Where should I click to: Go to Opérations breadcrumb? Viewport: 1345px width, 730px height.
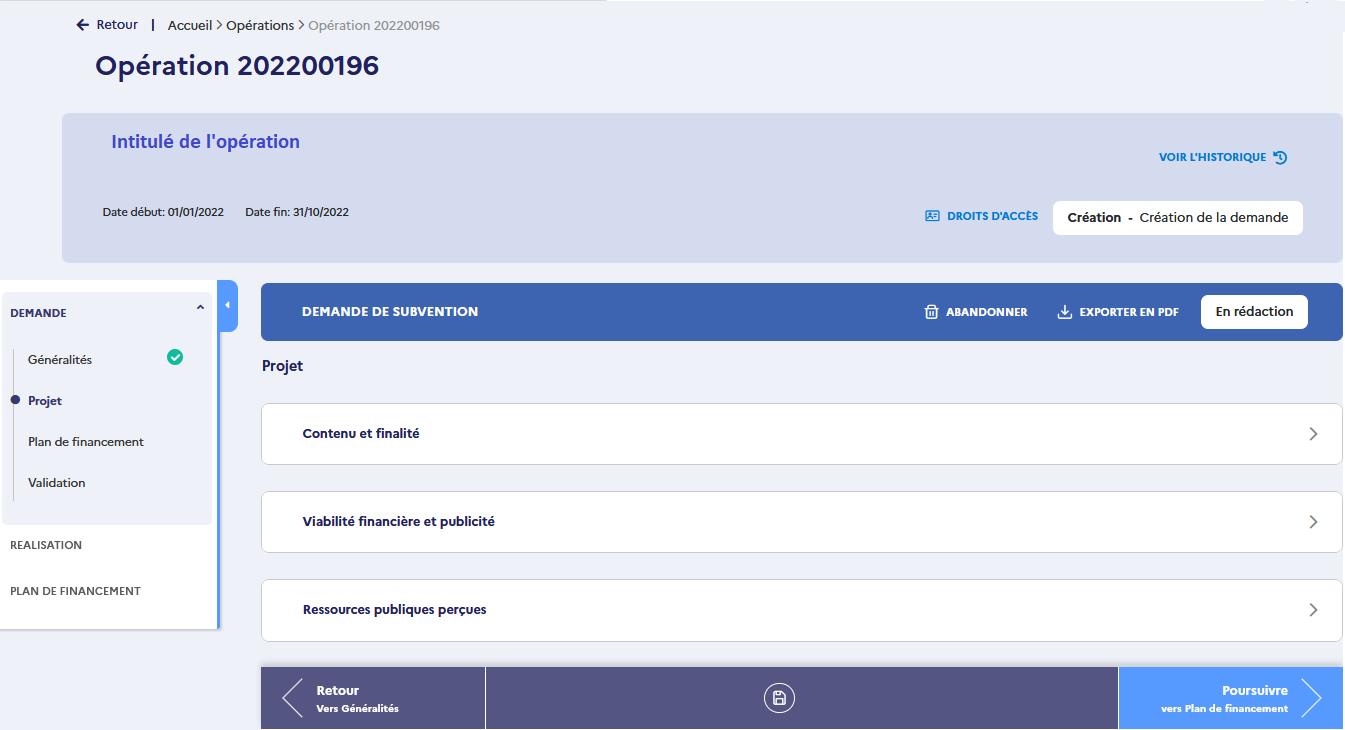point(260,25)
